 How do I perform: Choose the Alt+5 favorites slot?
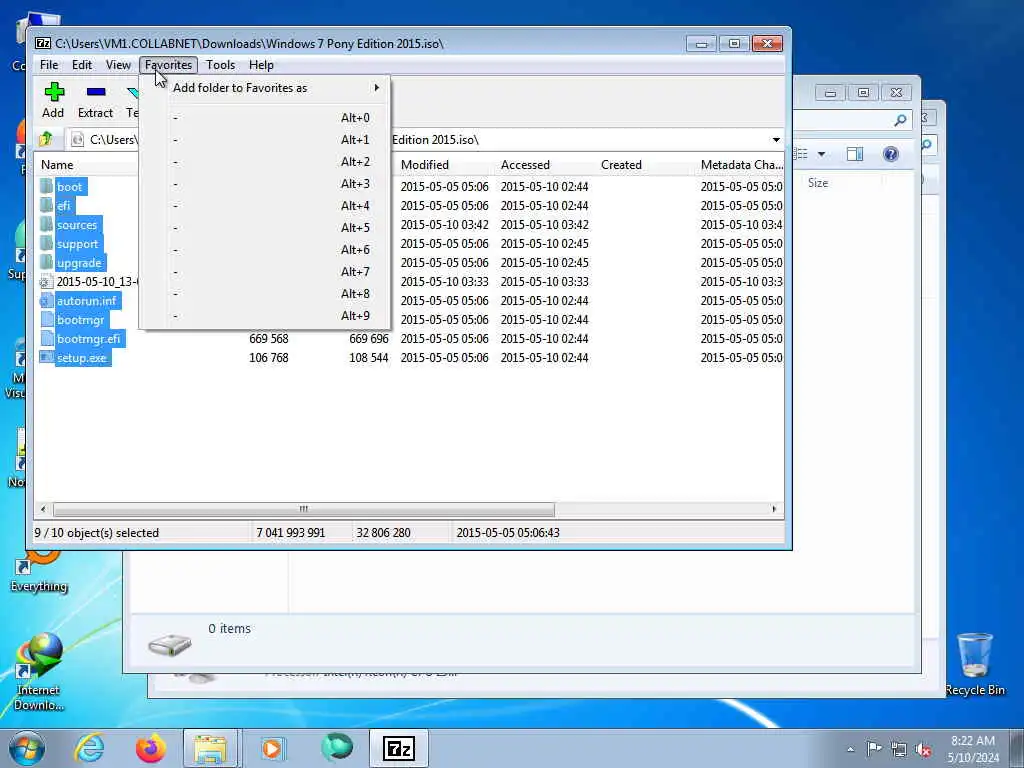(x=264, y=228)
